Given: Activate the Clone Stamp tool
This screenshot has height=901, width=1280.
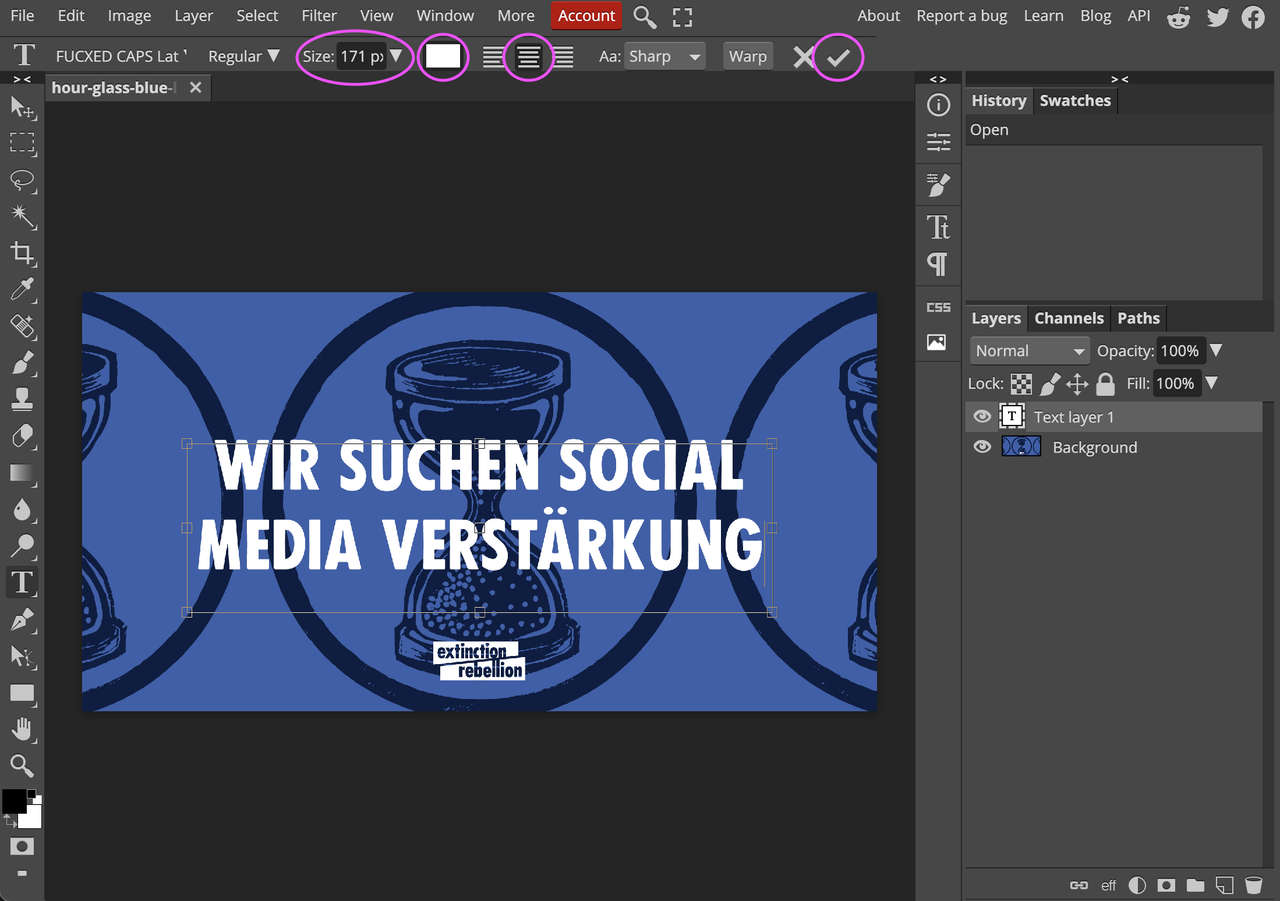Looking at the screenshot, I should (x=22, y=399).
